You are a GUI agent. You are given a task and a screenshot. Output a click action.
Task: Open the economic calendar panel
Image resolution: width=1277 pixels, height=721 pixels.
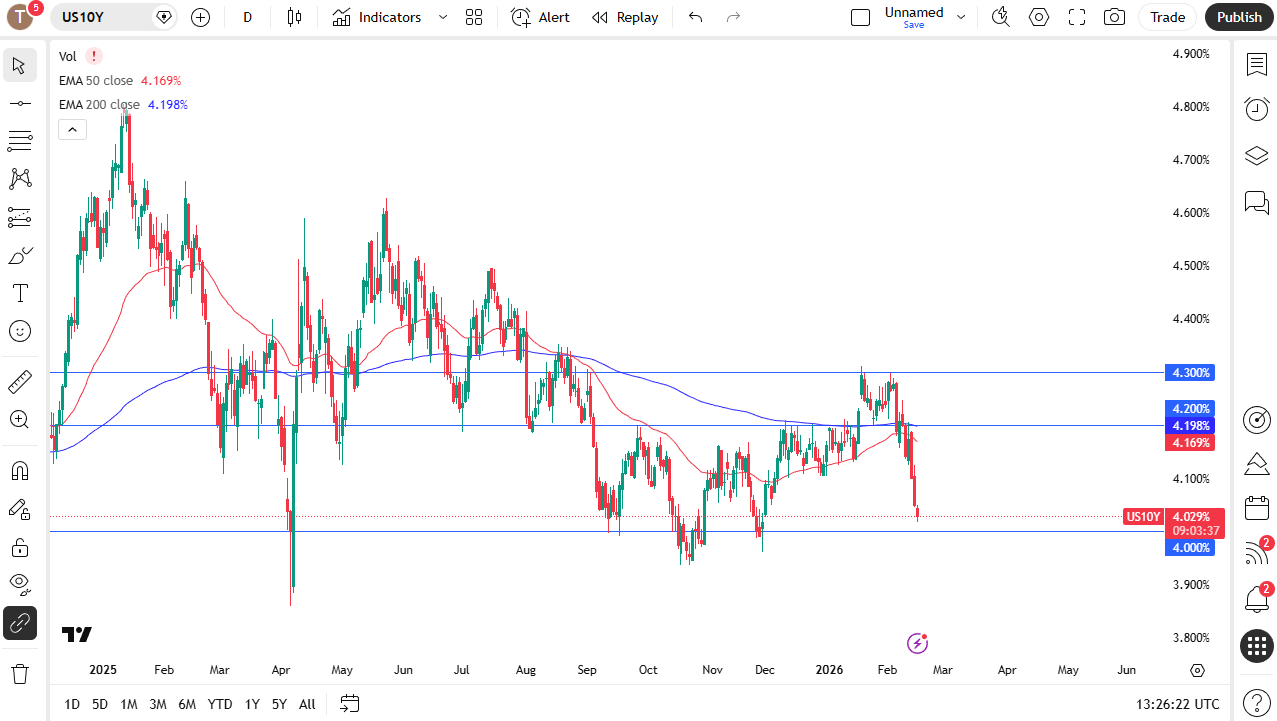point(1257,508)
